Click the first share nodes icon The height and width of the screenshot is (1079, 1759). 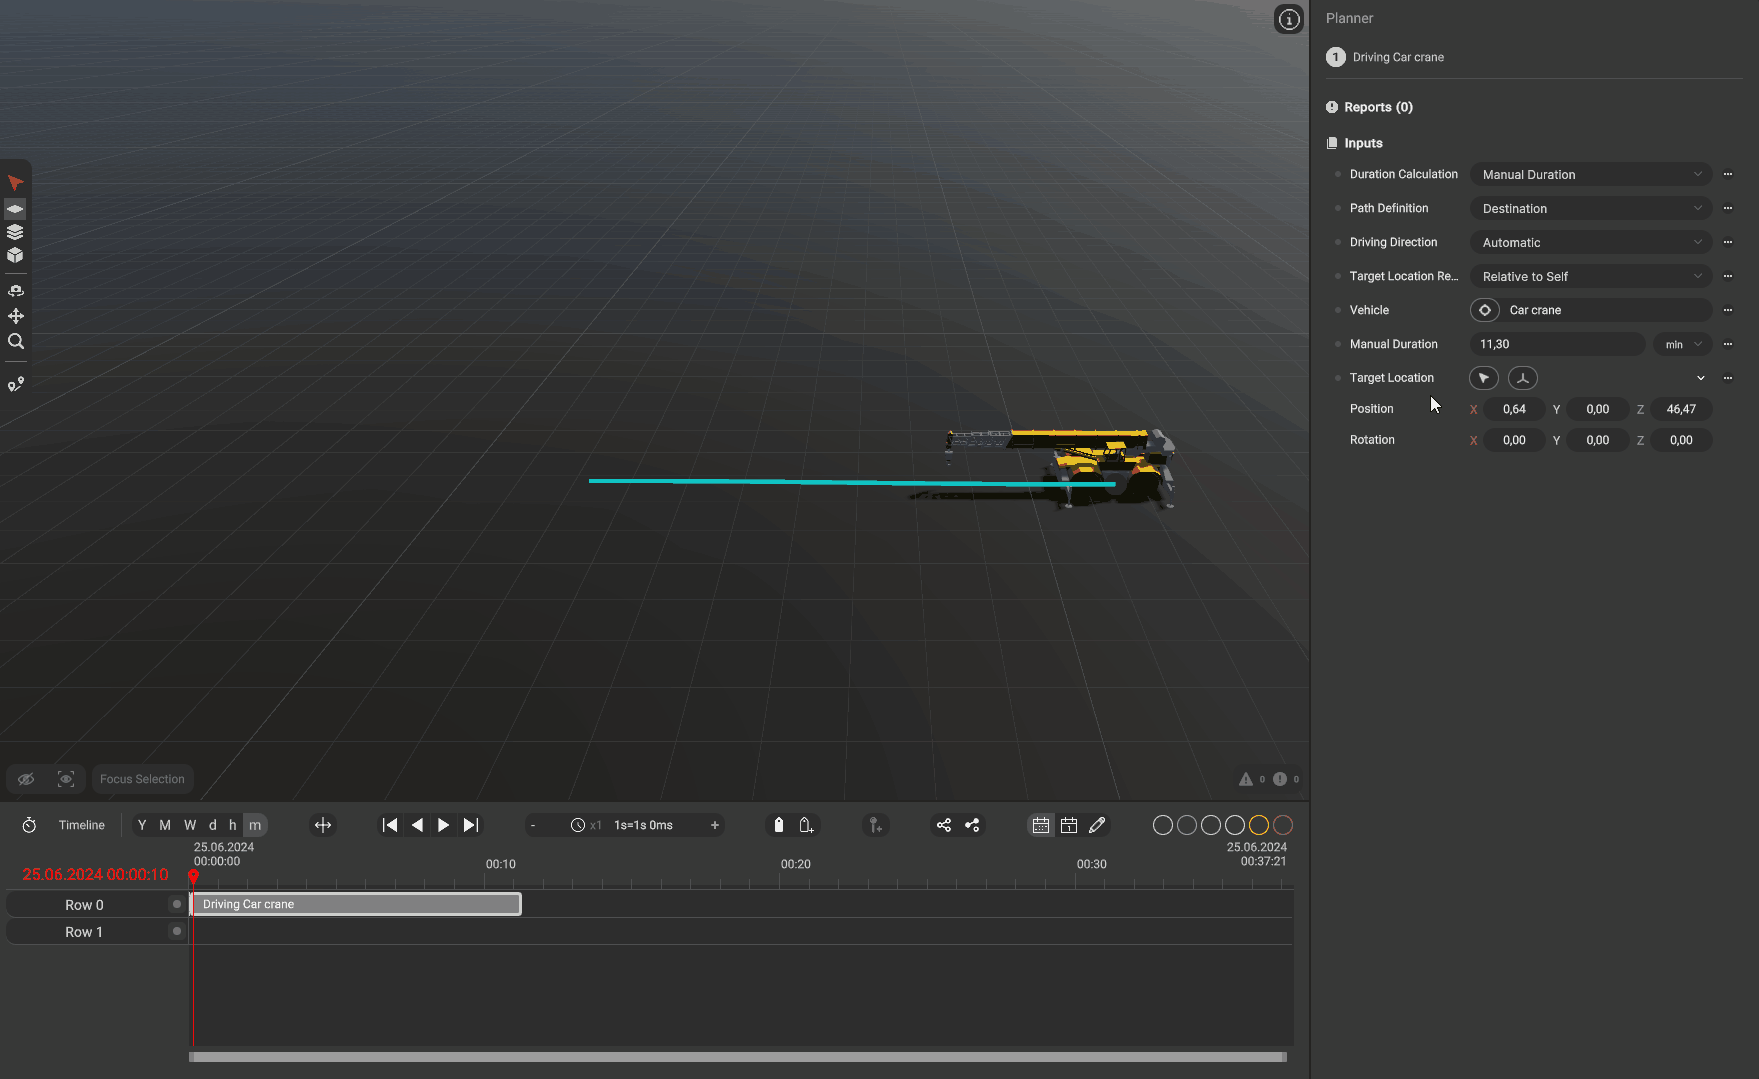coord(944,825)
